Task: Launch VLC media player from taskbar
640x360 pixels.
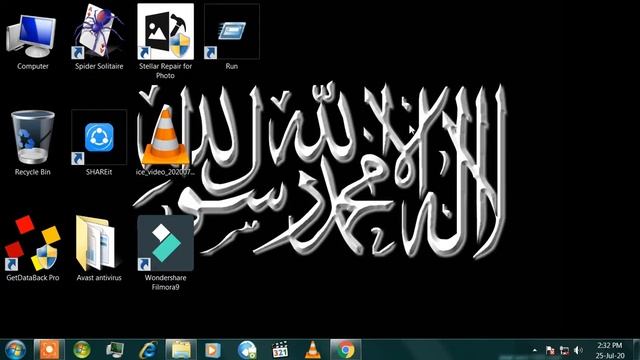Action: pyautogui.click(x=313, y=350)
